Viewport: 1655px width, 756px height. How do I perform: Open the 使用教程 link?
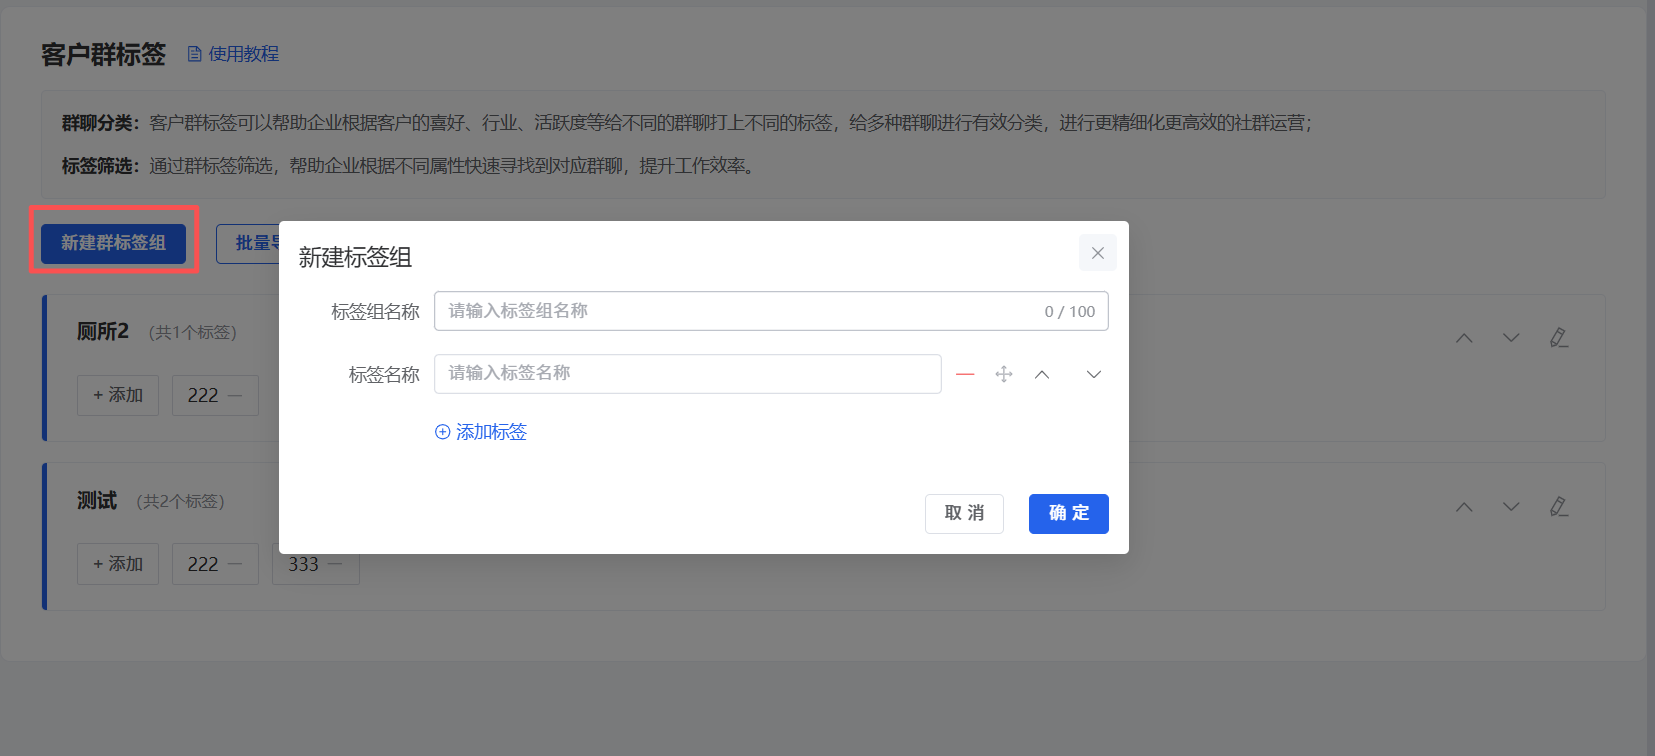[x=243, y=54]
